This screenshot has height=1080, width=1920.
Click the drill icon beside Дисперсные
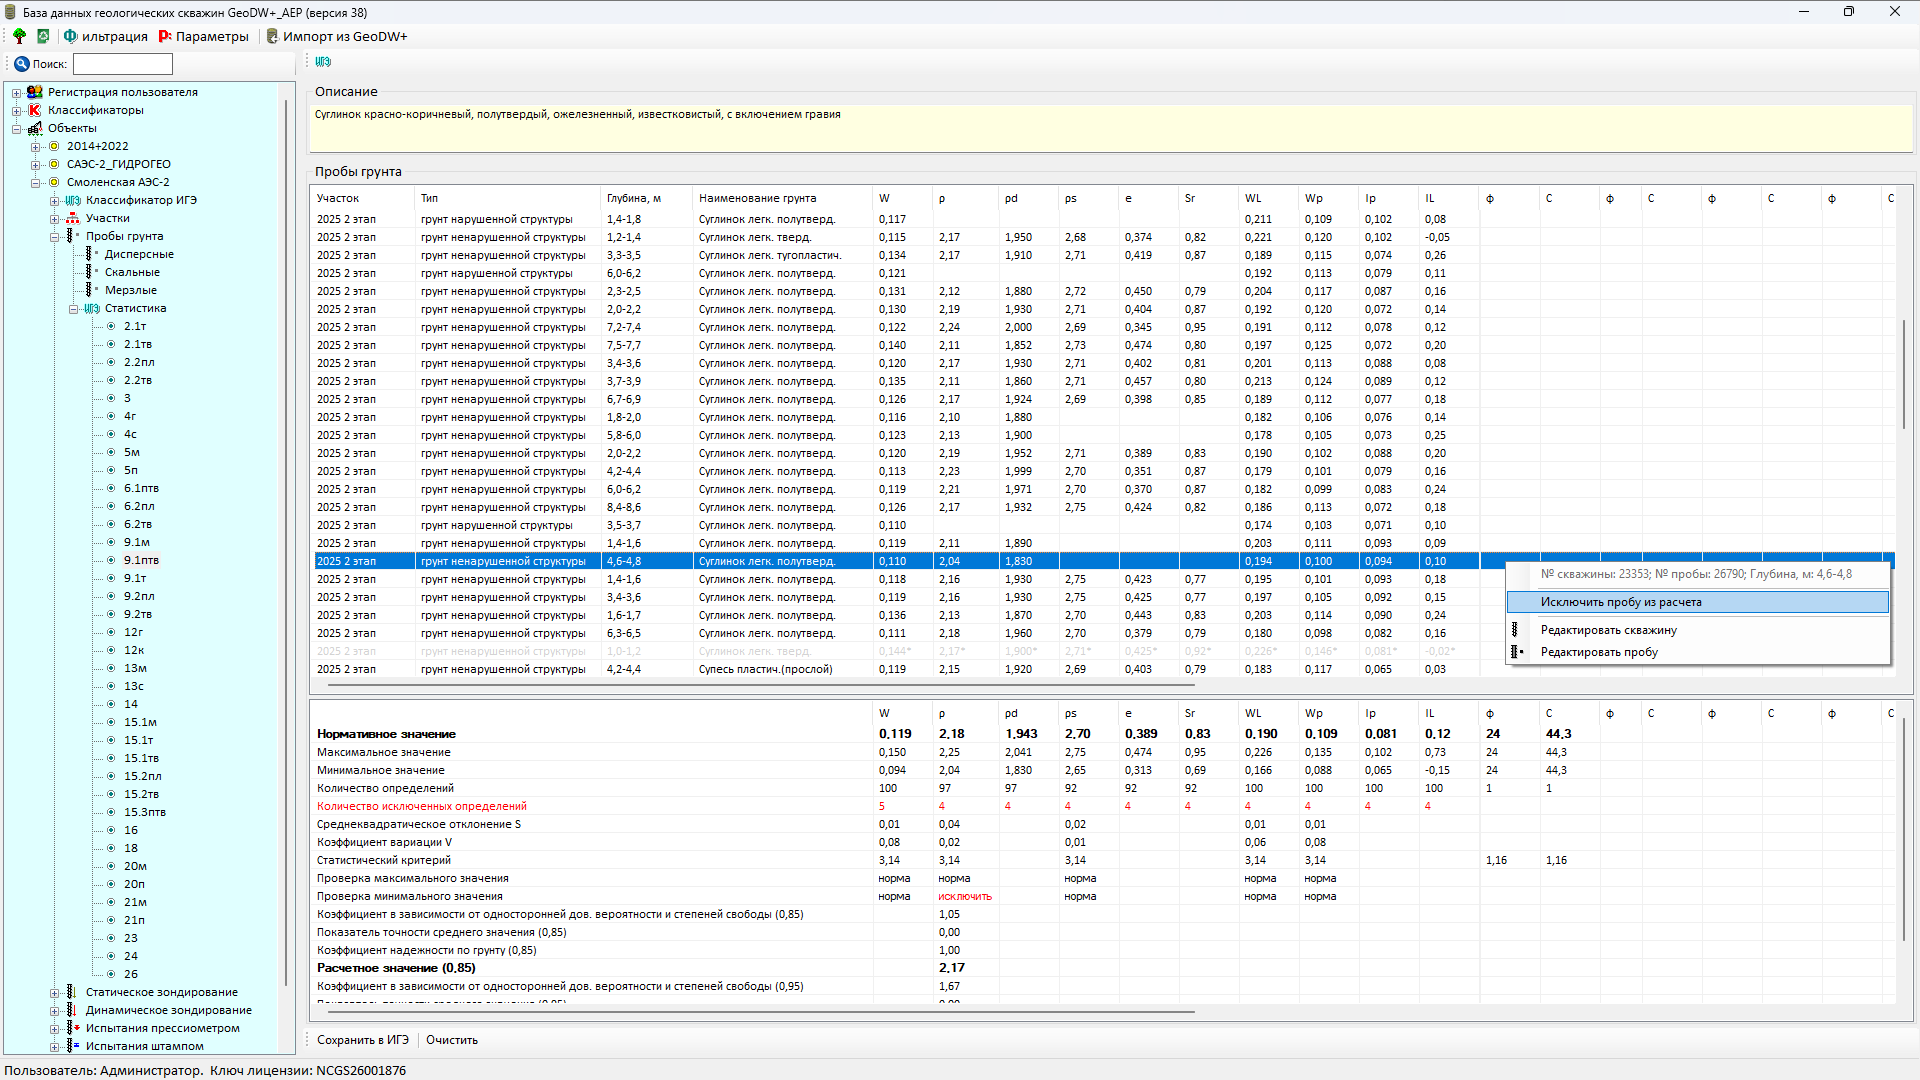(x=91, y=254)
